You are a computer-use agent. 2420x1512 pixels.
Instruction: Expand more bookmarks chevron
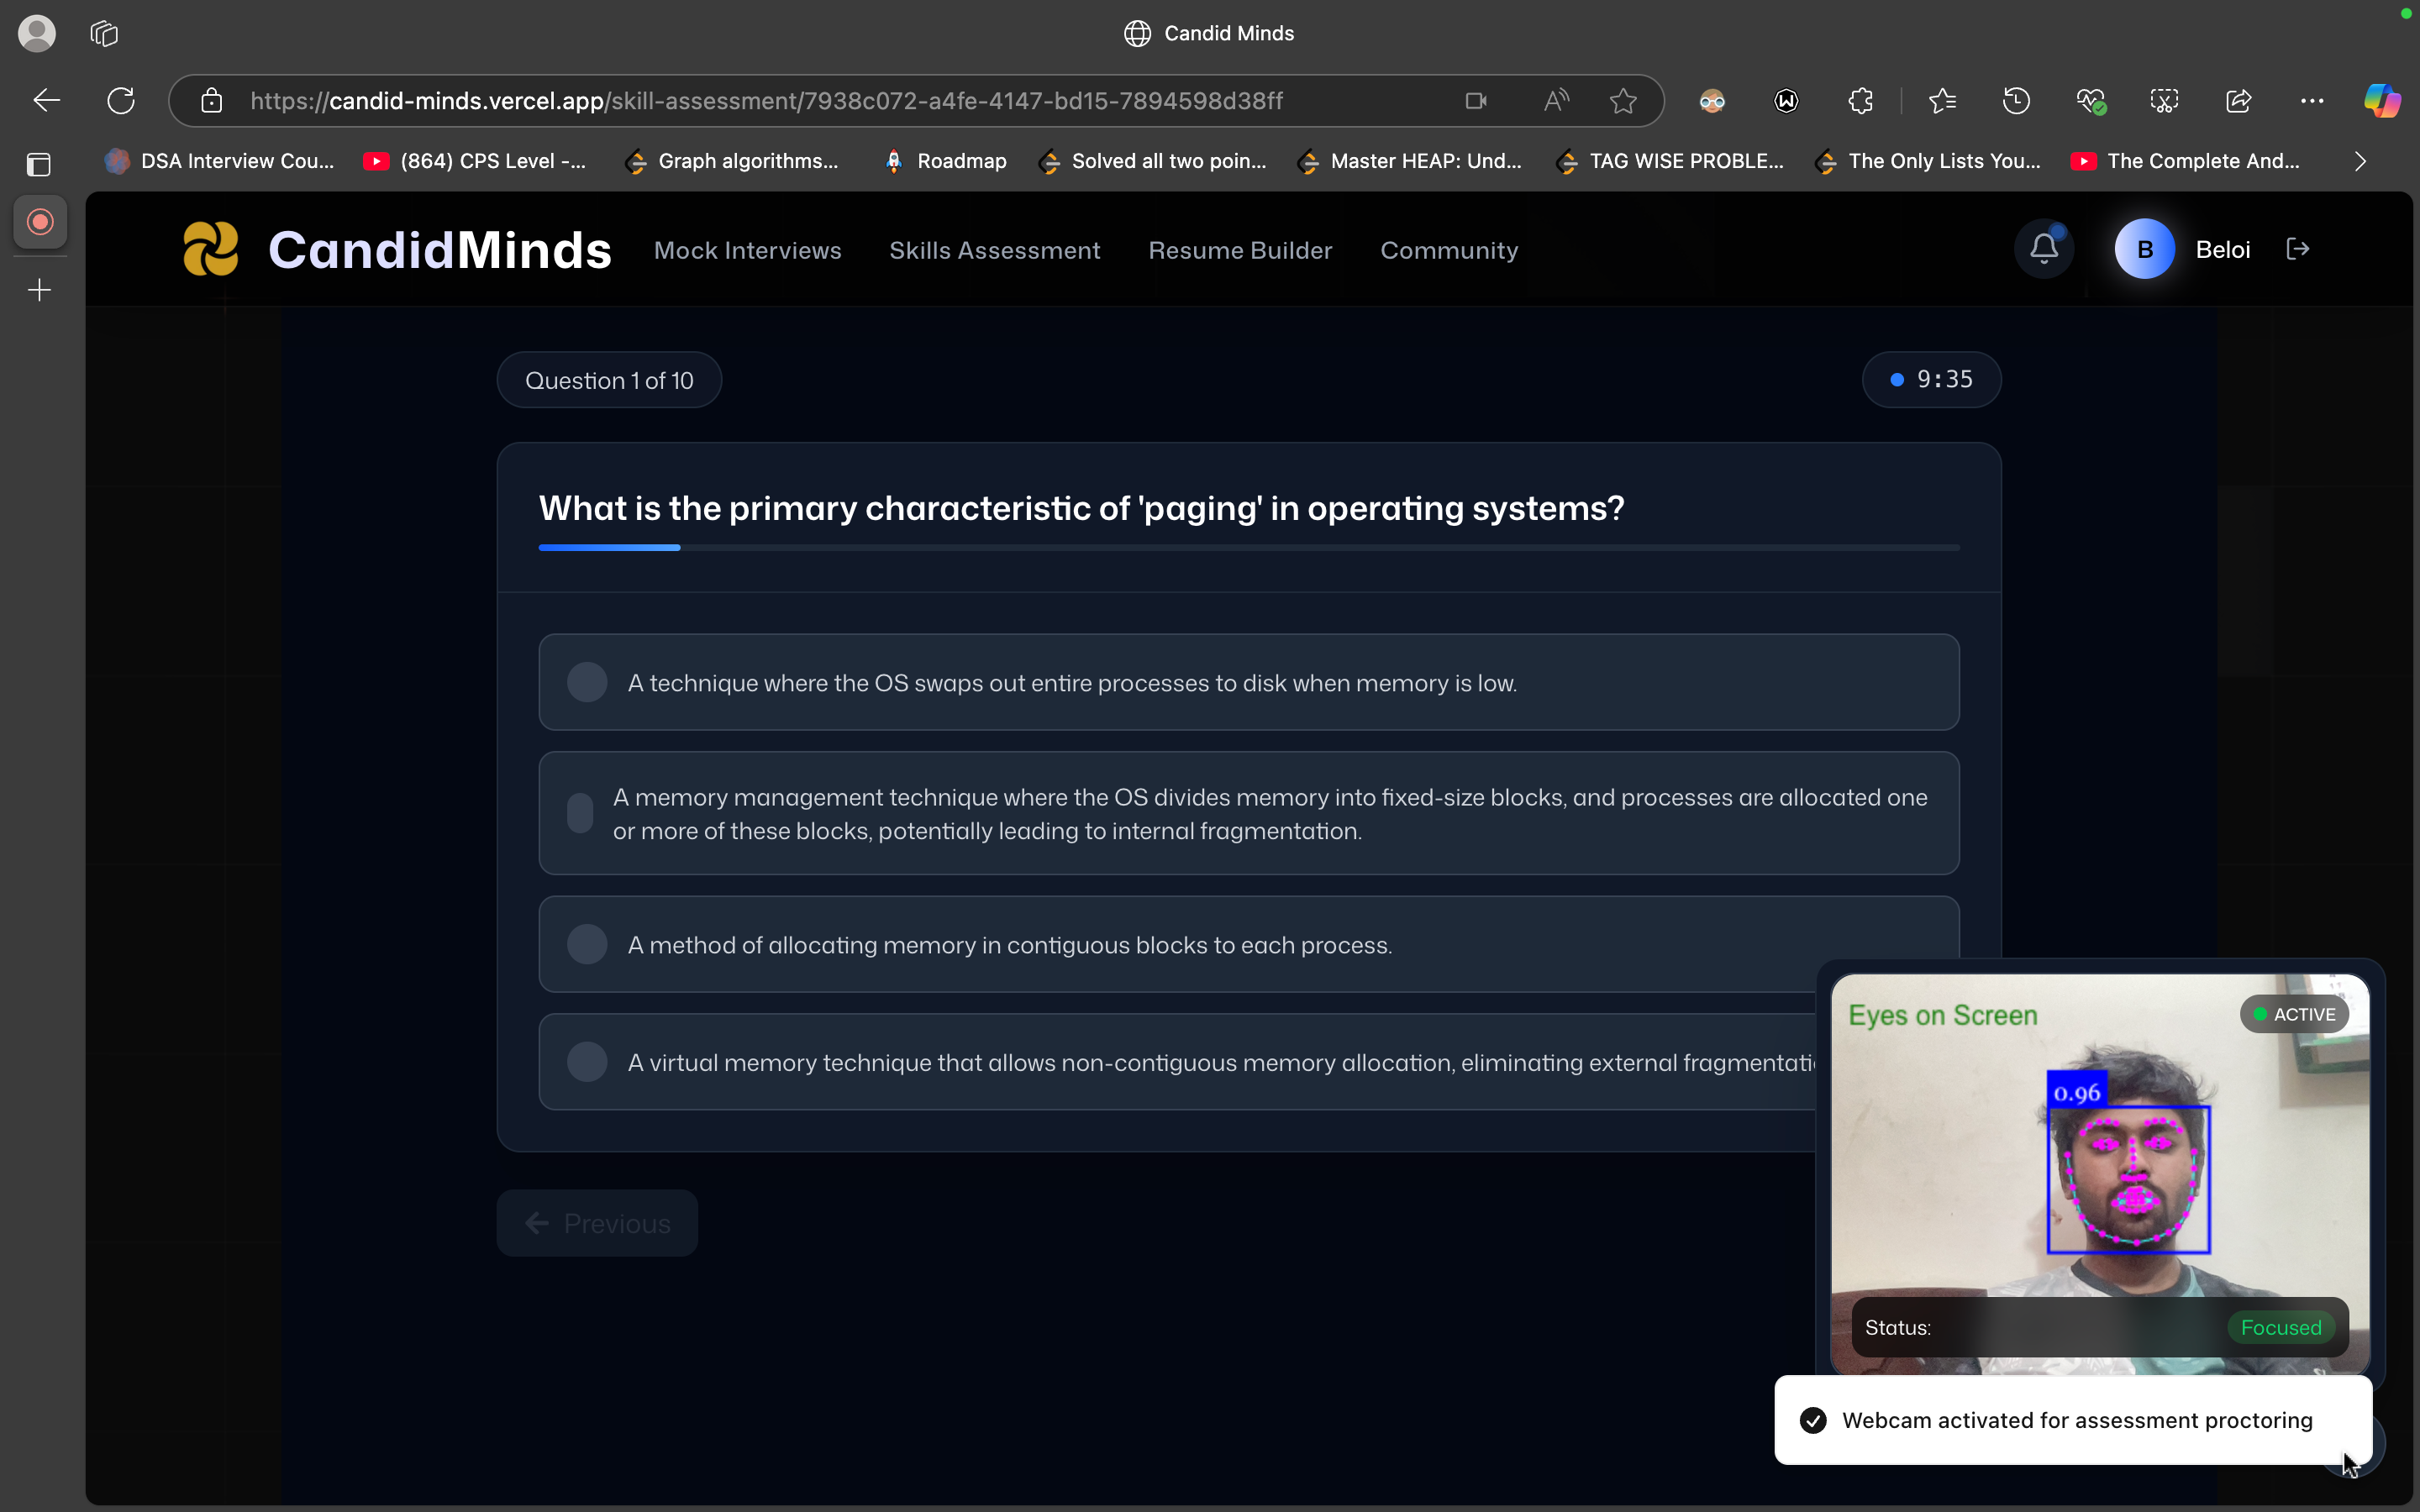(2360, 161)
